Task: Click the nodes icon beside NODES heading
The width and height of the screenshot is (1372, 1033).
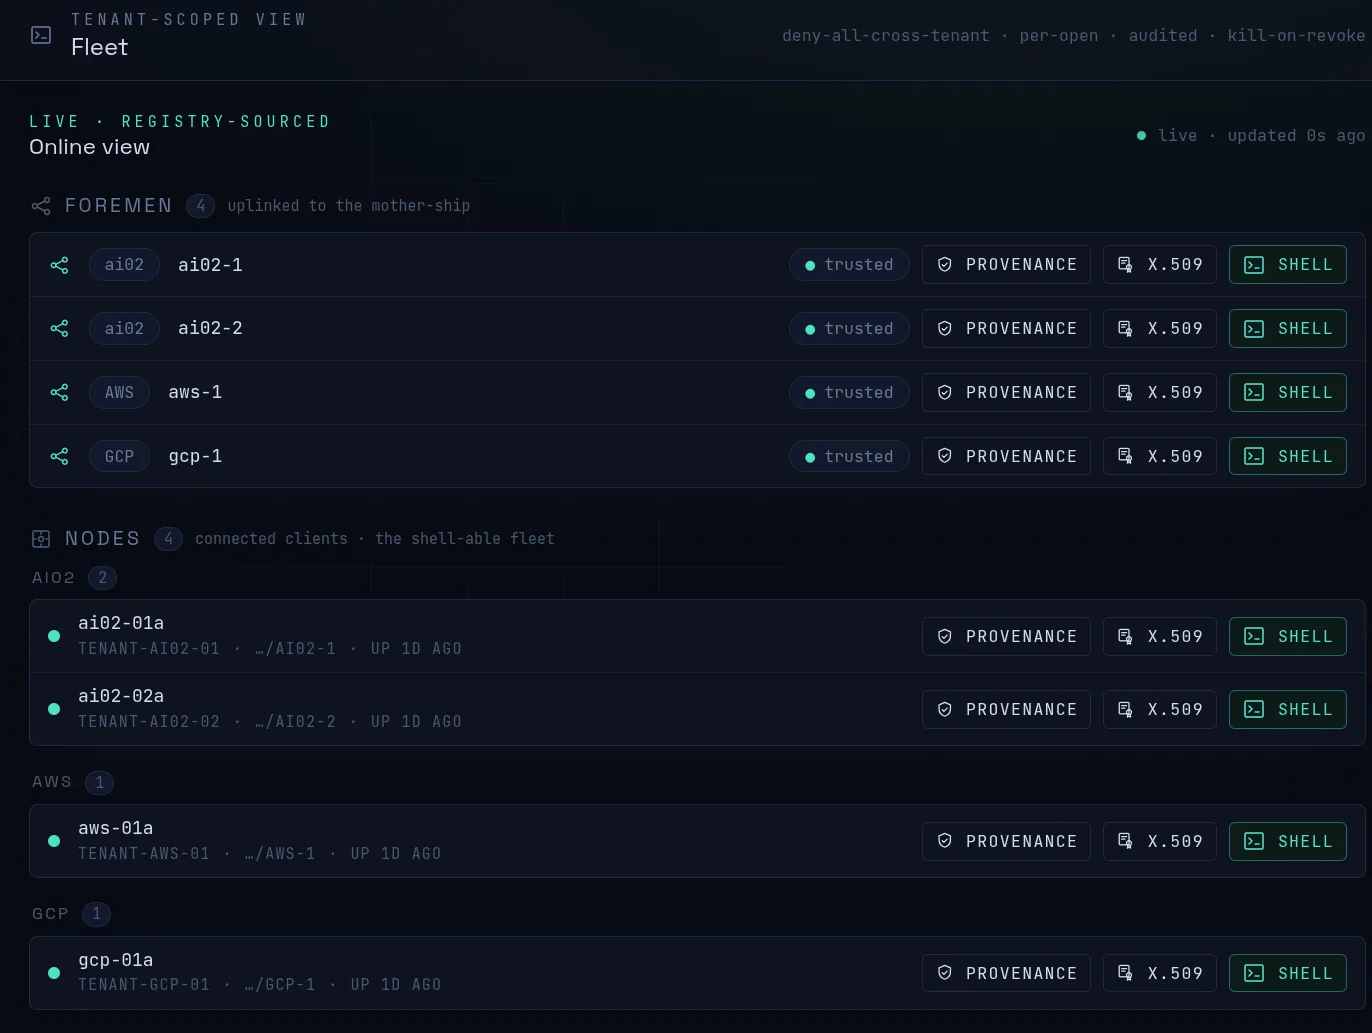Action: click(41, 539)
